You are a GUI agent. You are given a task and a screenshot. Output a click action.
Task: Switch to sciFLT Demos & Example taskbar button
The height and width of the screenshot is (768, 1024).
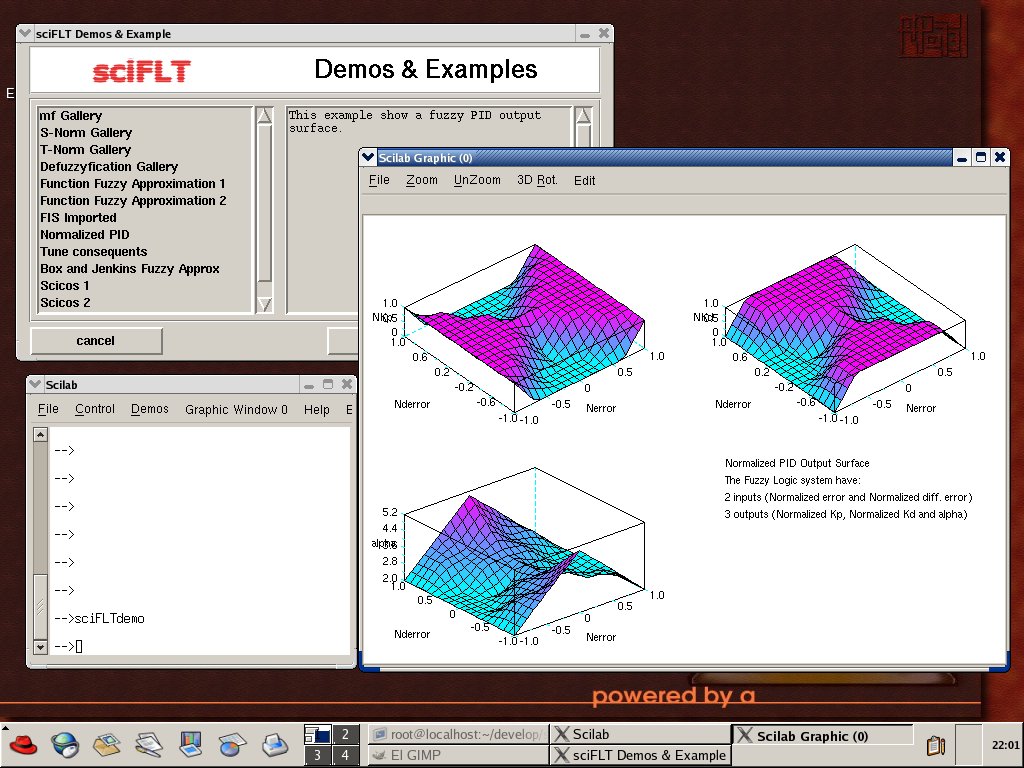coord(639,756)
